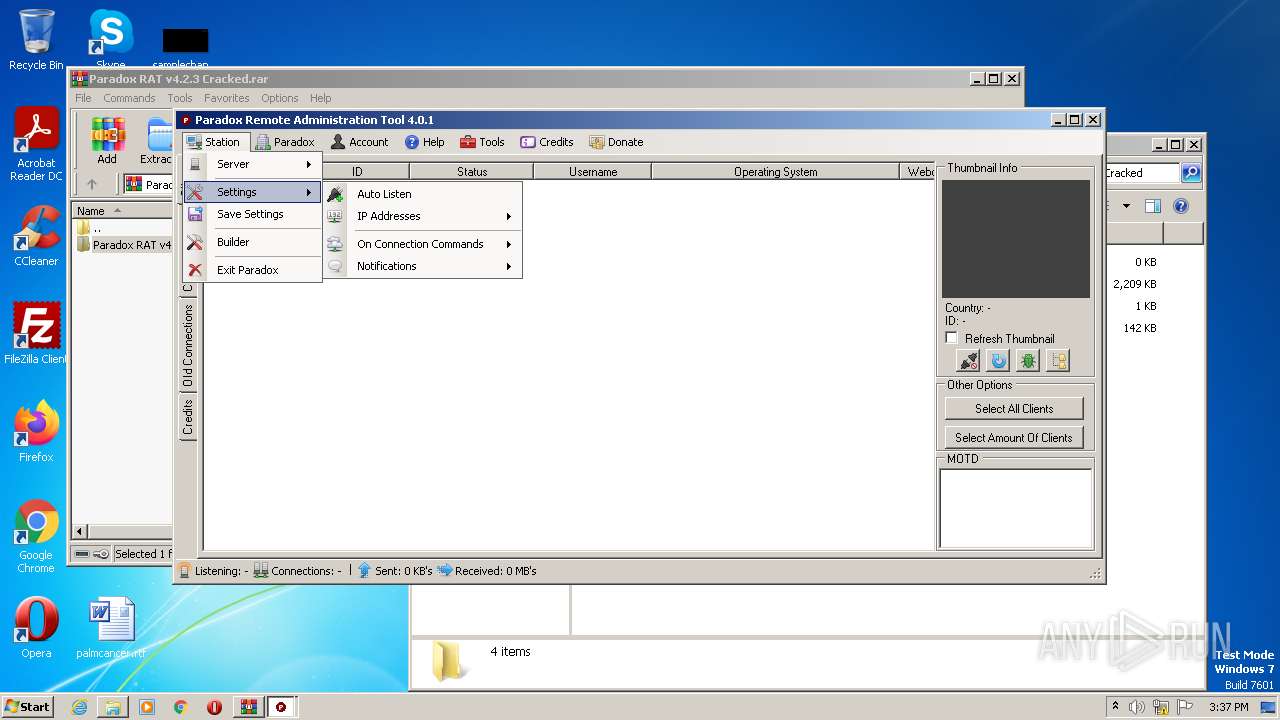Screen dimensions: 1280x720
Task: Open the Donate menu item
Action: pos(616,142)
